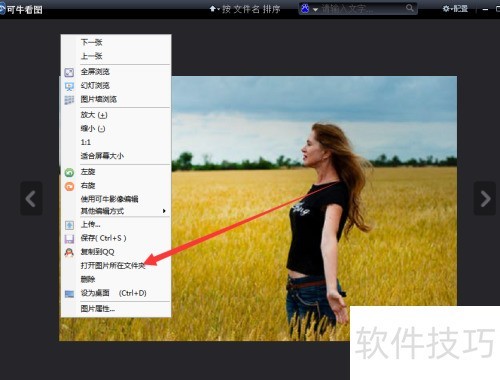500x380 pixels.
Task: Choose 设为桌面 (Ctrl+D) entry
Action: point(116,293)
